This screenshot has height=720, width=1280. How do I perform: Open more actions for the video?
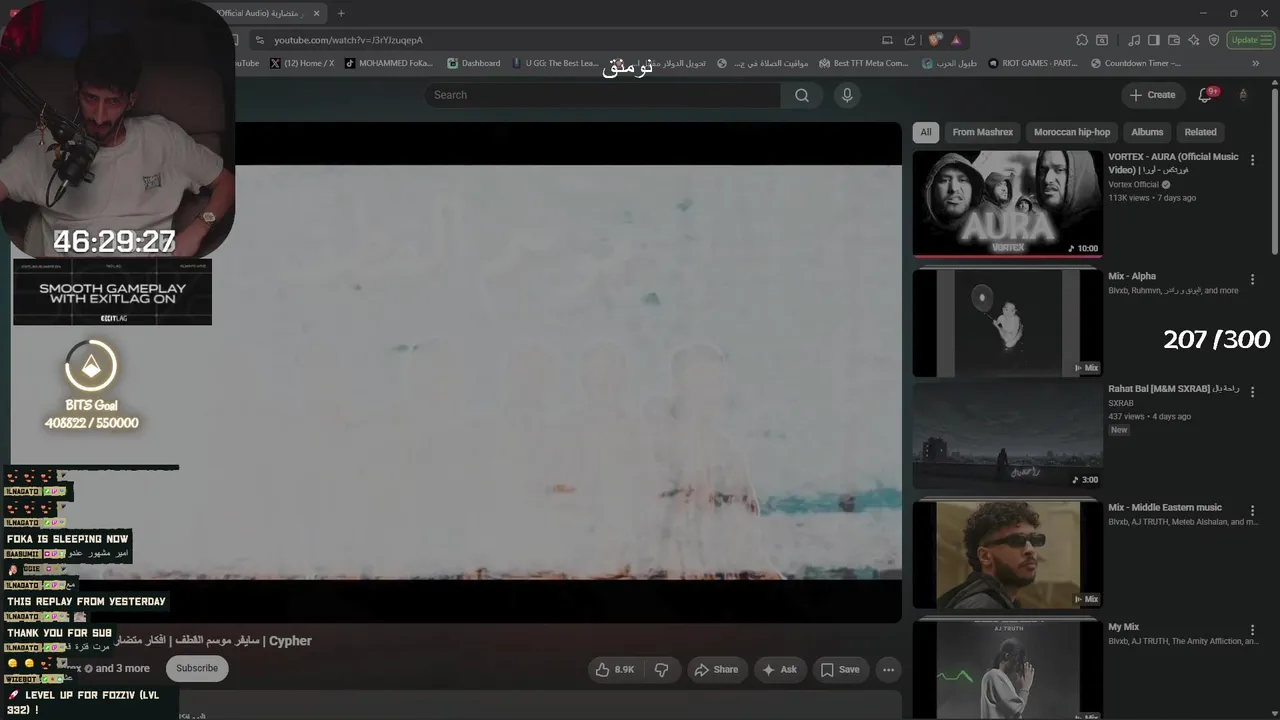pos(888,670)
